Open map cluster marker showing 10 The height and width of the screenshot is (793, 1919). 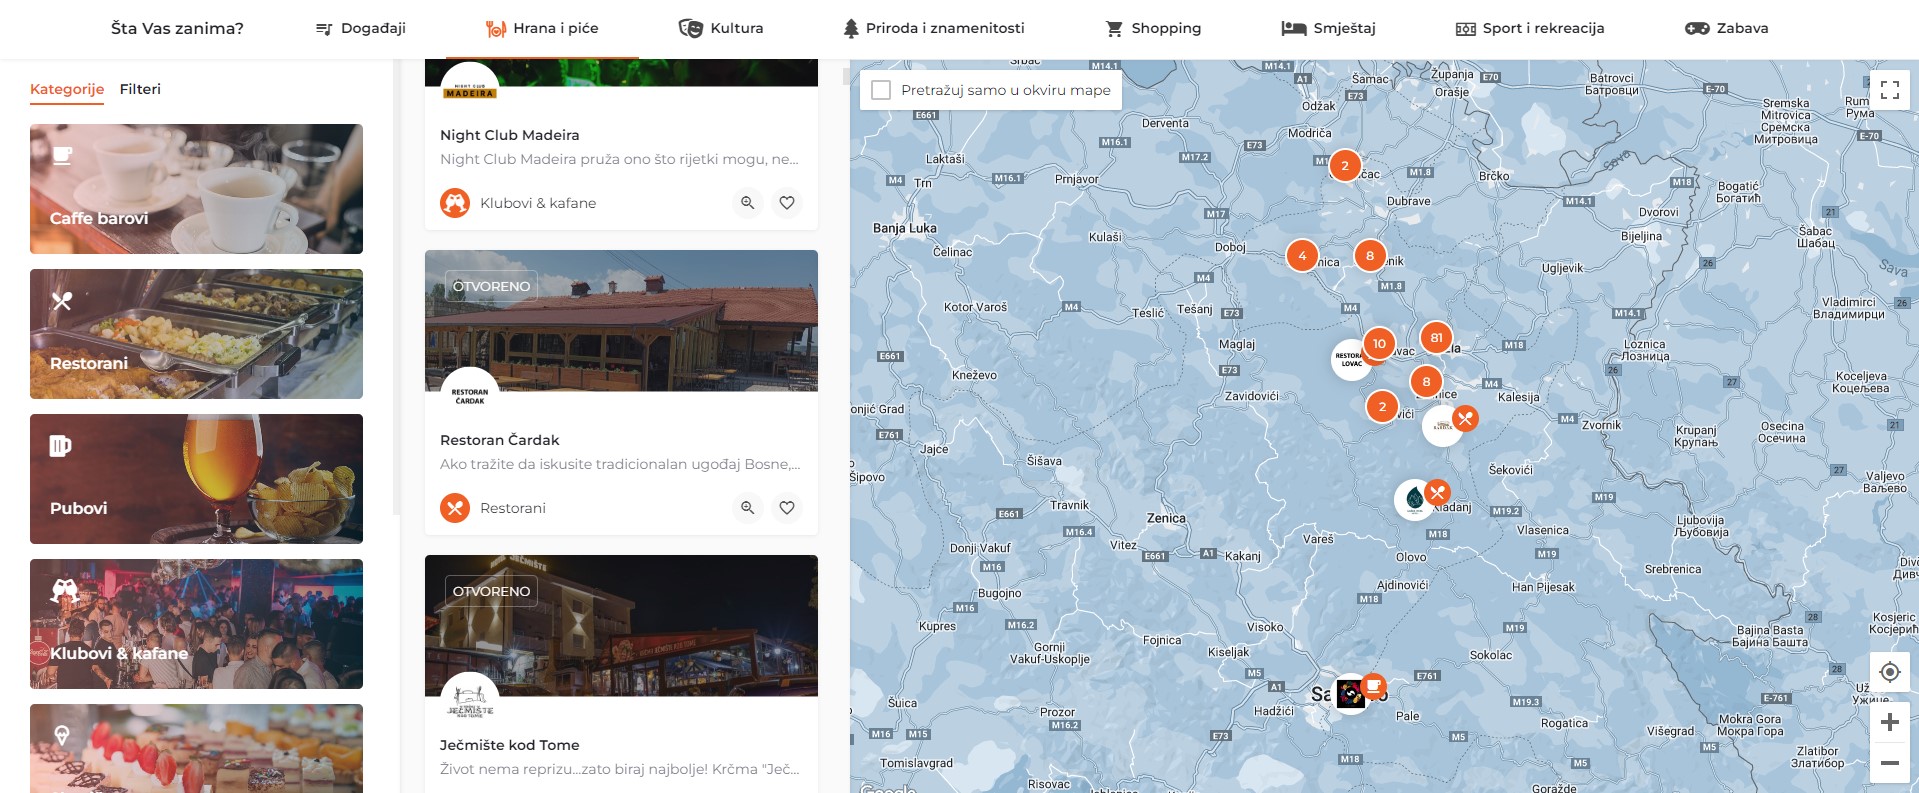[x=1379, y=344]
